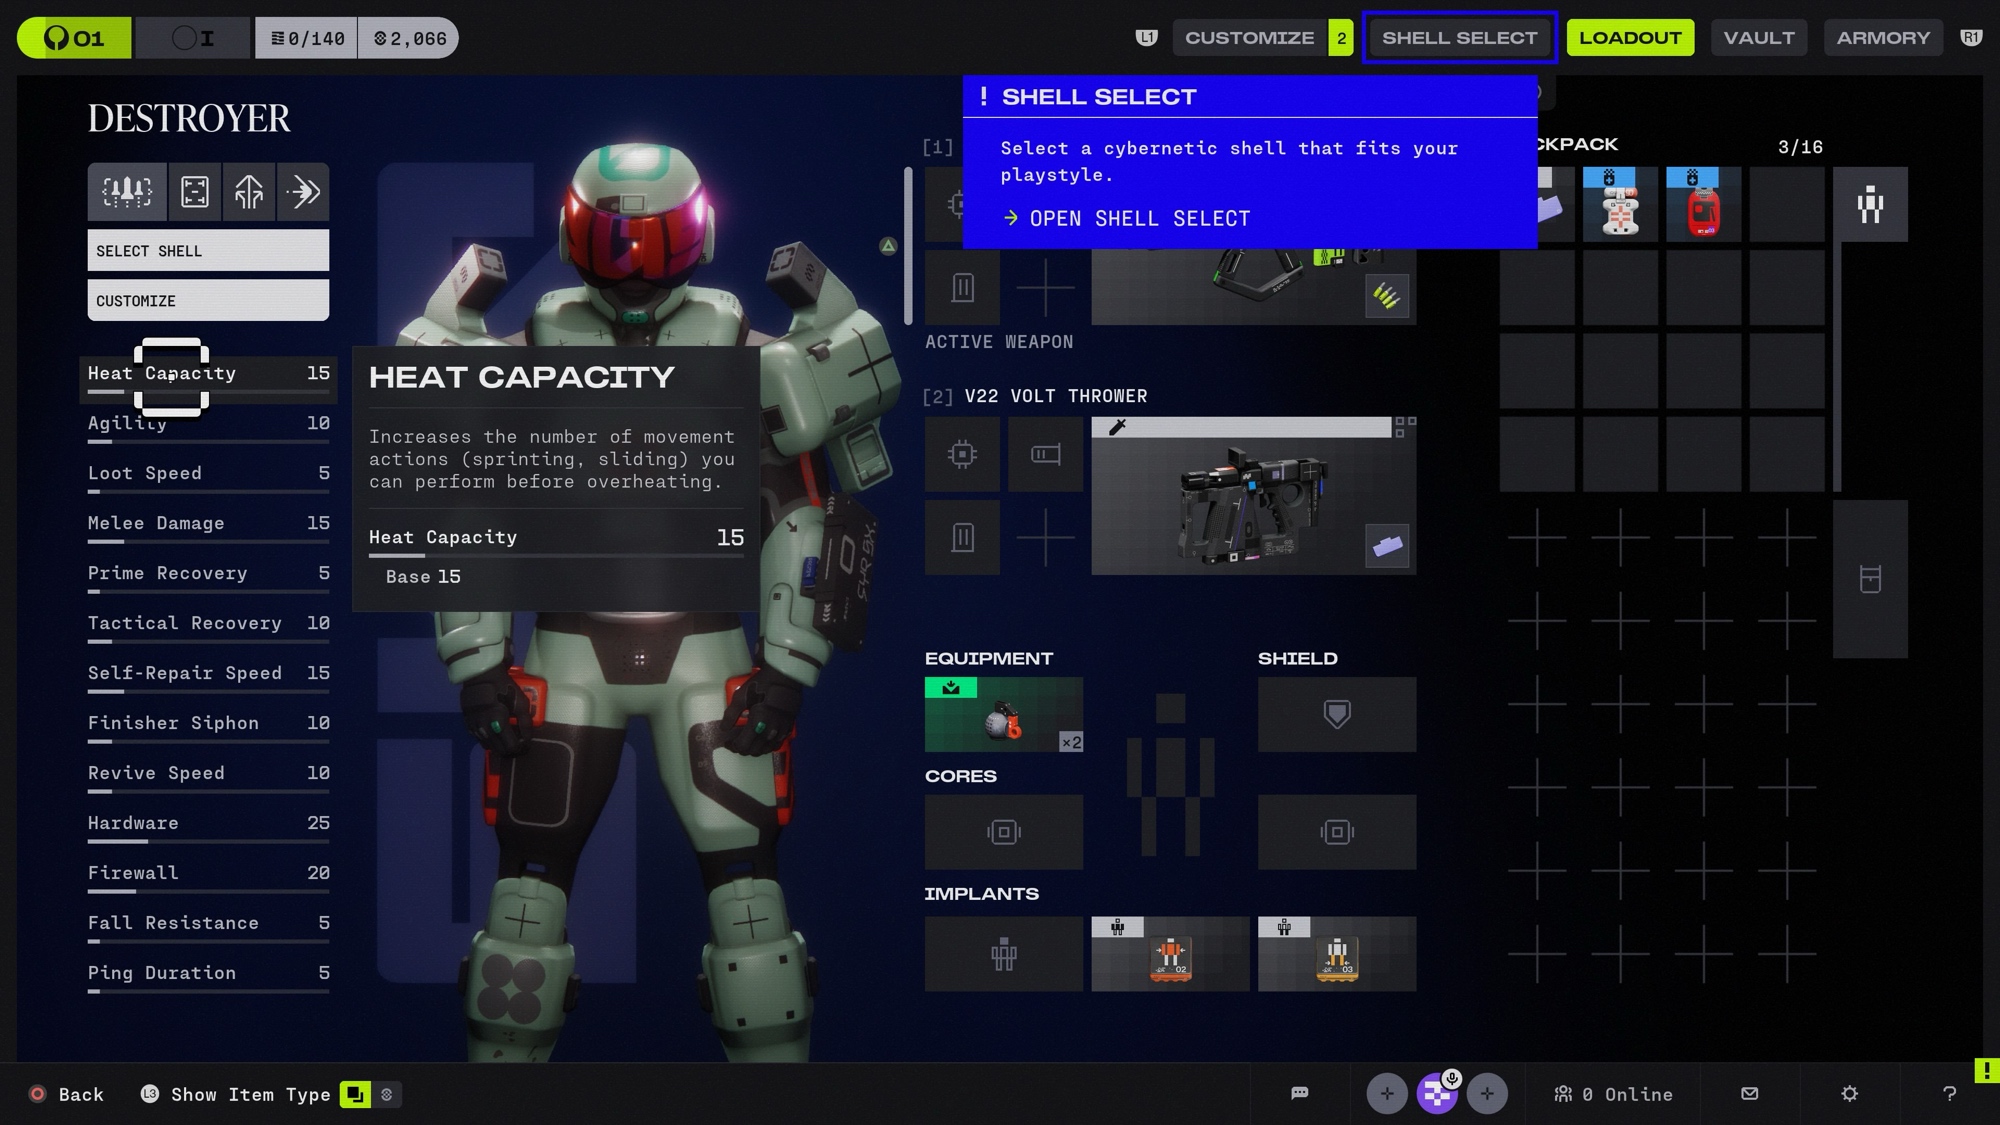Click the Firewall stat progress bar
2000x1125 pixels.
click(208, 891)
